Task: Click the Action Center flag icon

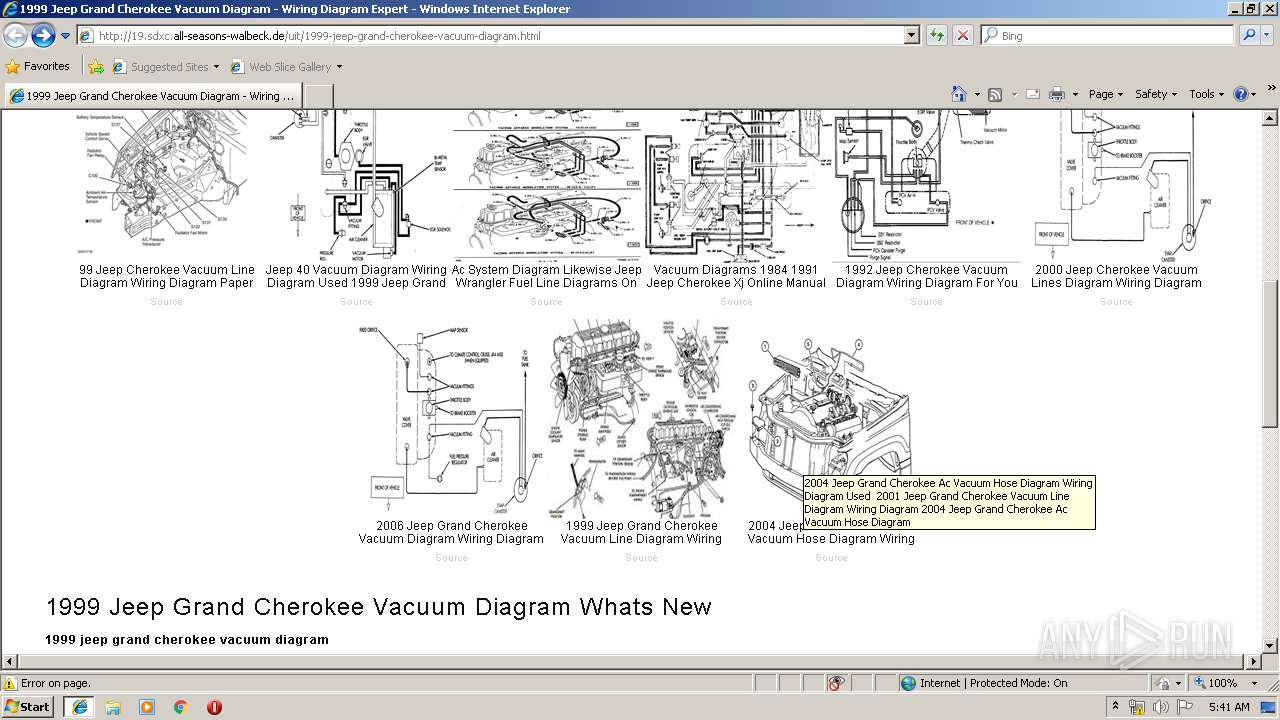Action: click(x=1185, y=707)
